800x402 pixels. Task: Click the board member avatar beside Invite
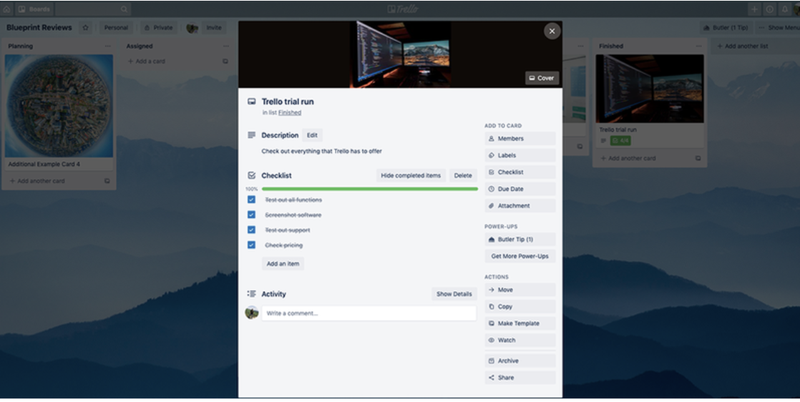(x=192, y=28)
